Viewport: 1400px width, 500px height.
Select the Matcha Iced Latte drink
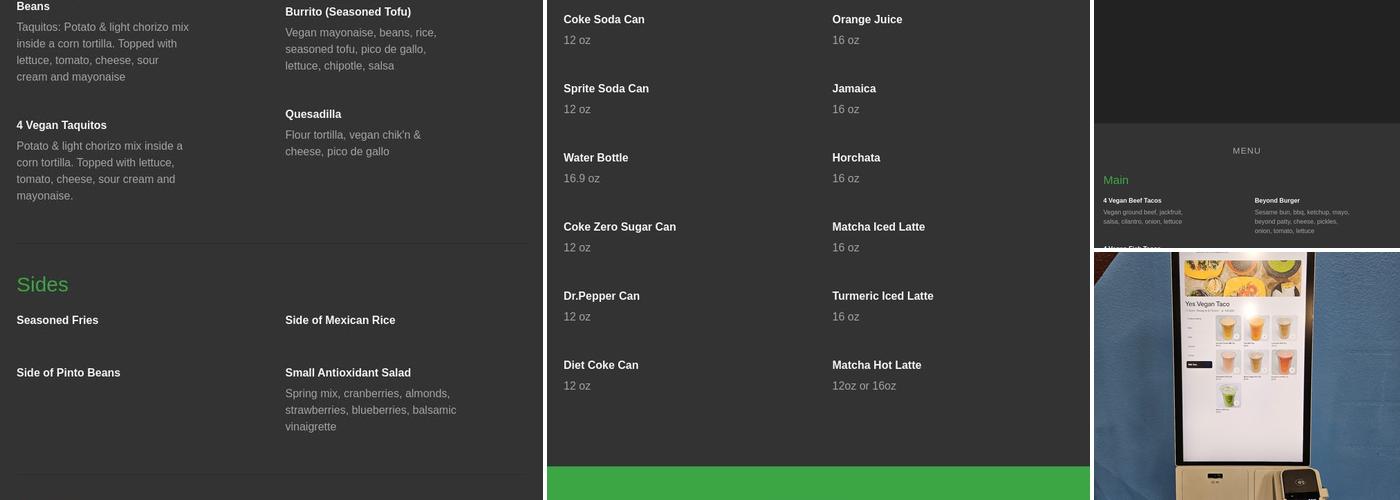pyautogui.click(x=878, y=227)
